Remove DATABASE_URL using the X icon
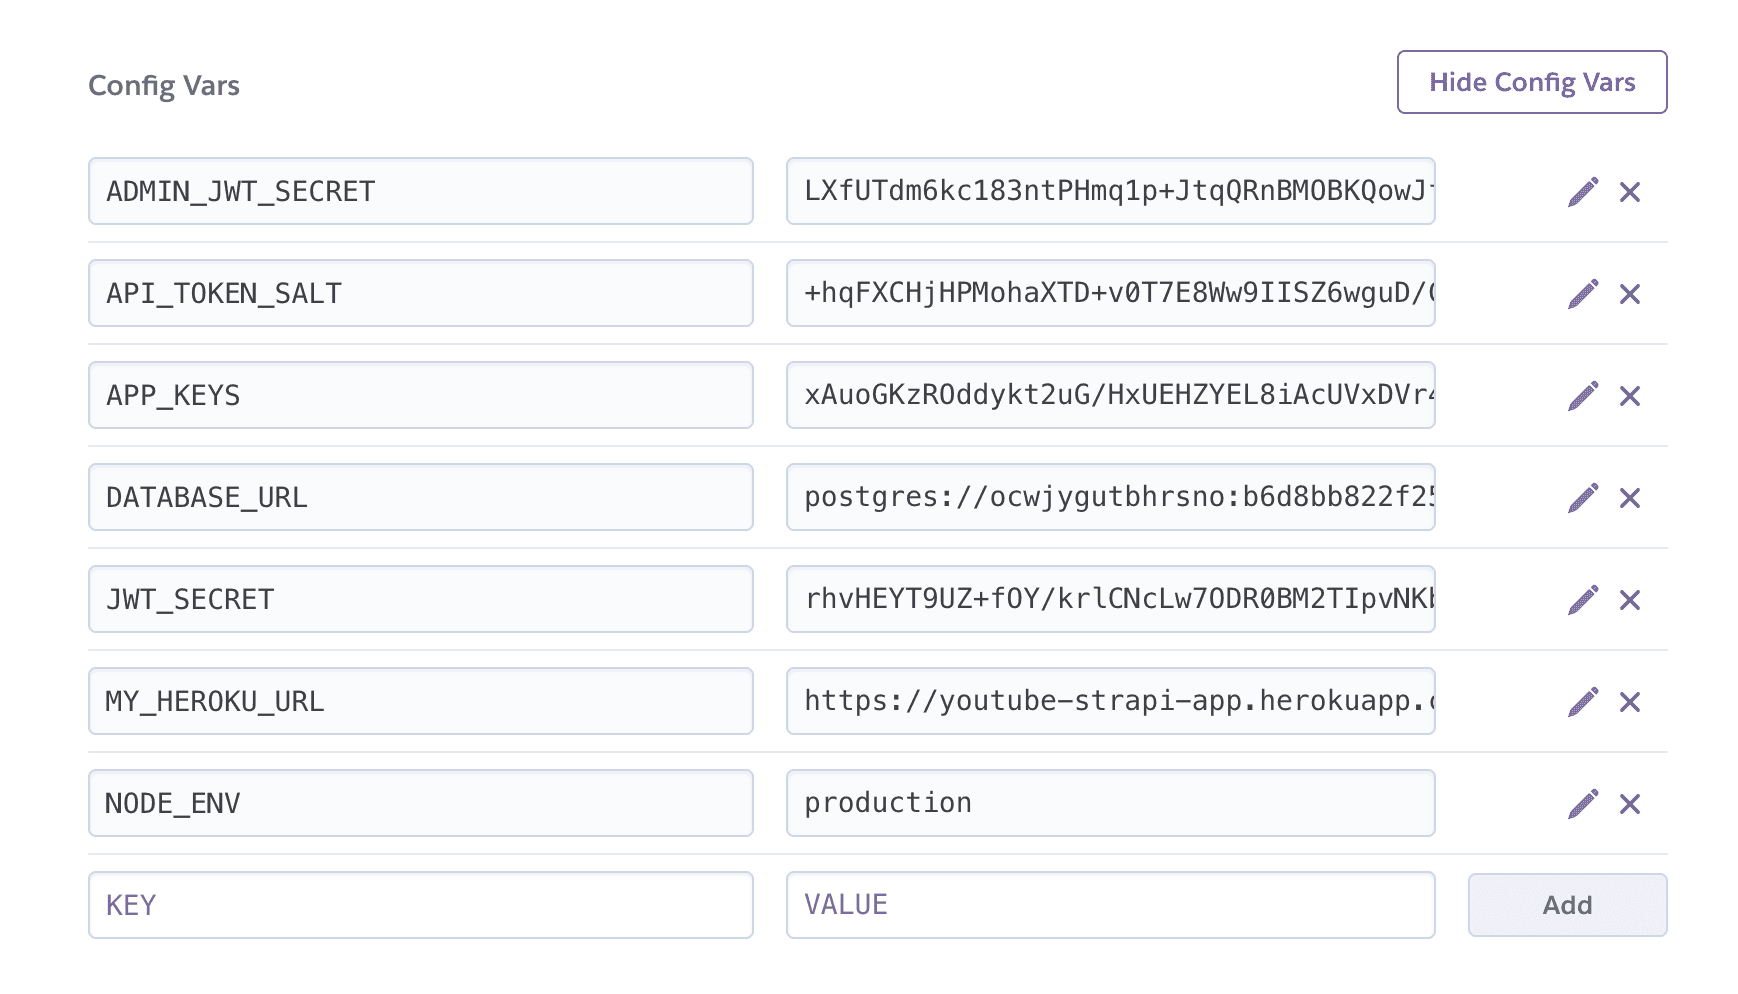1738x994 pixels. click(1630, 497)
